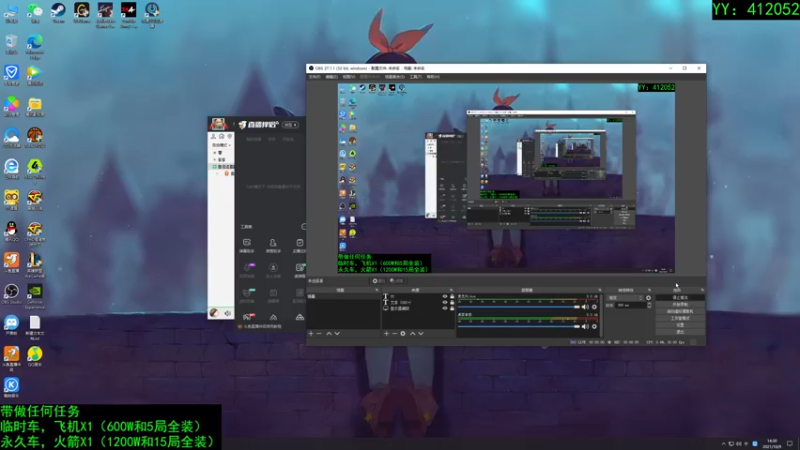The width and height of the screenshot is (800, 450).
Task: Mute the desktop audio channel in the mixer
Action: (x=585, y=327)
